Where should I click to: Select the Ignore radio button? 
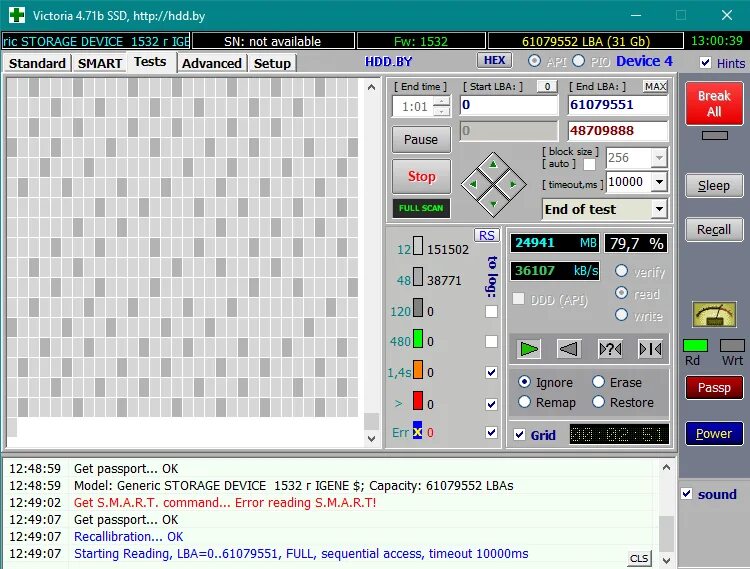point(524,382)
